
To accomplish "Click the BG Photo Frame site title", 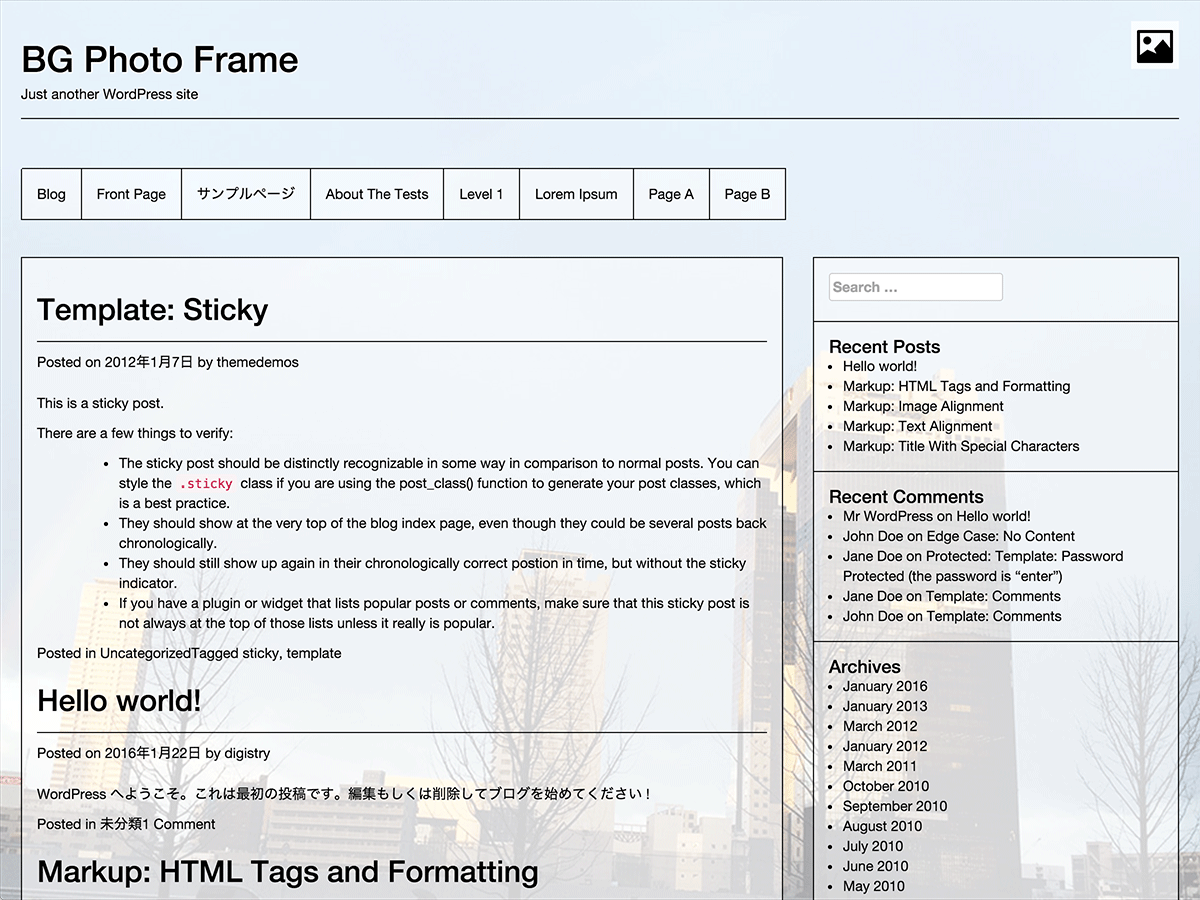I will (x=159, y=60).
